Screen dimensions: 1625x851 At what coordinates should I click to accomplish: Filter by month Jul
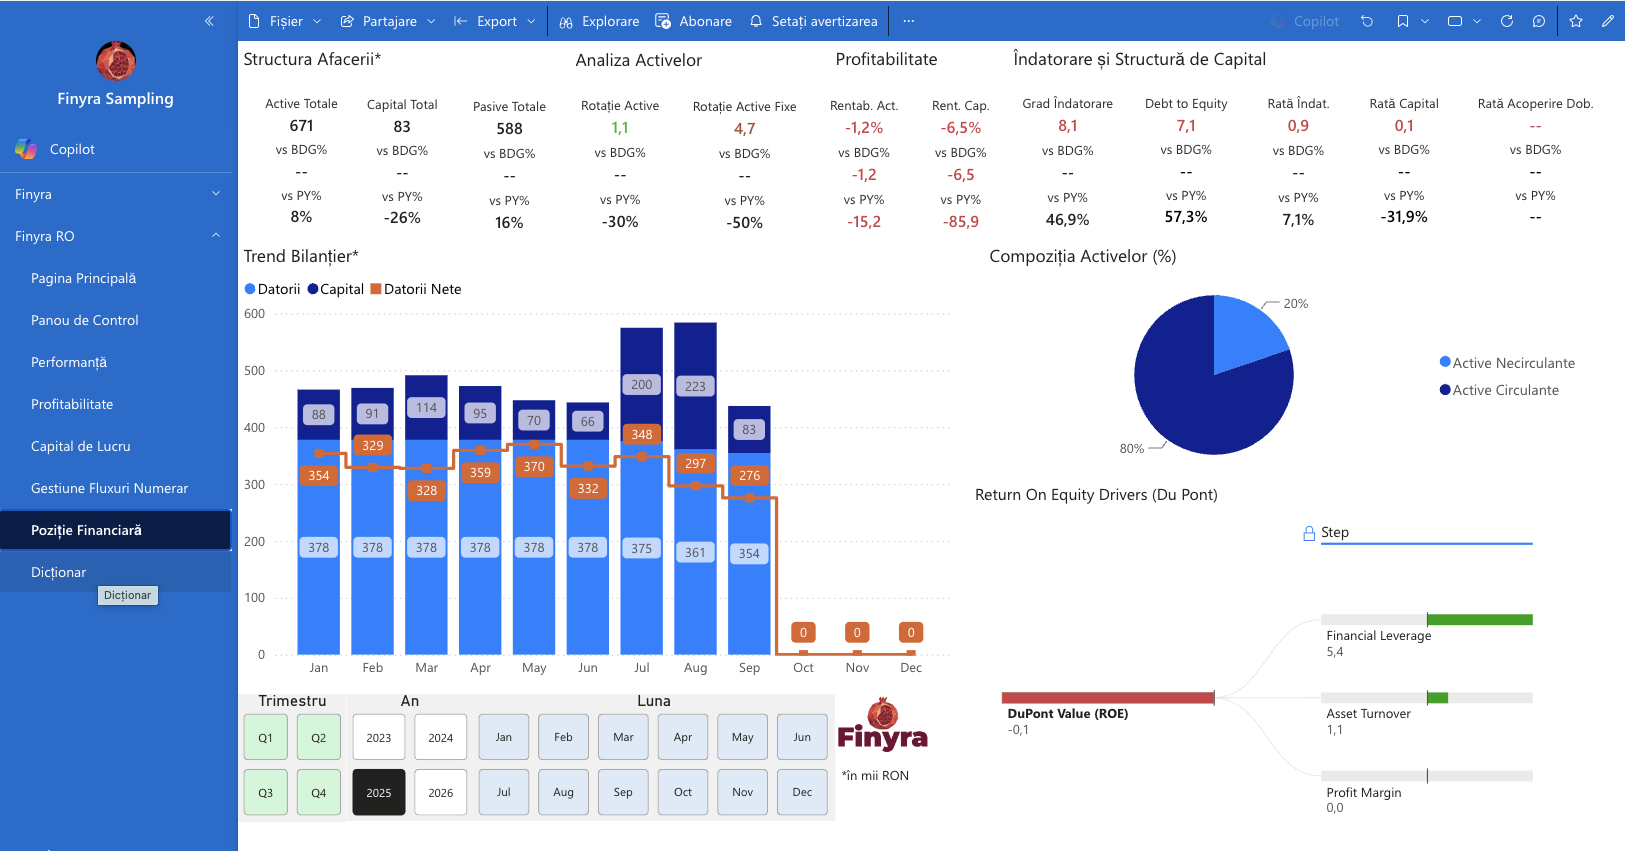point(504,792)
